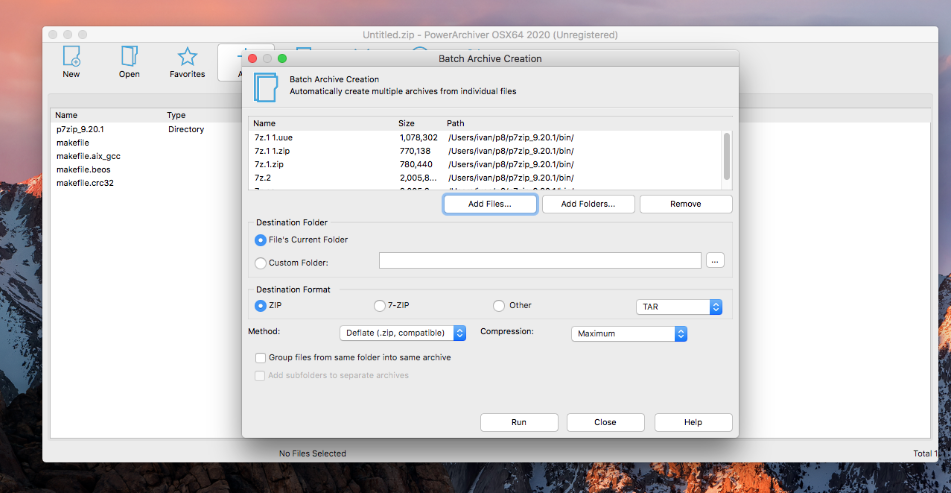Click the file list vertical scrollbar
Image resolution: width=951 pixels, height=493 pixels.
point(727,155)
